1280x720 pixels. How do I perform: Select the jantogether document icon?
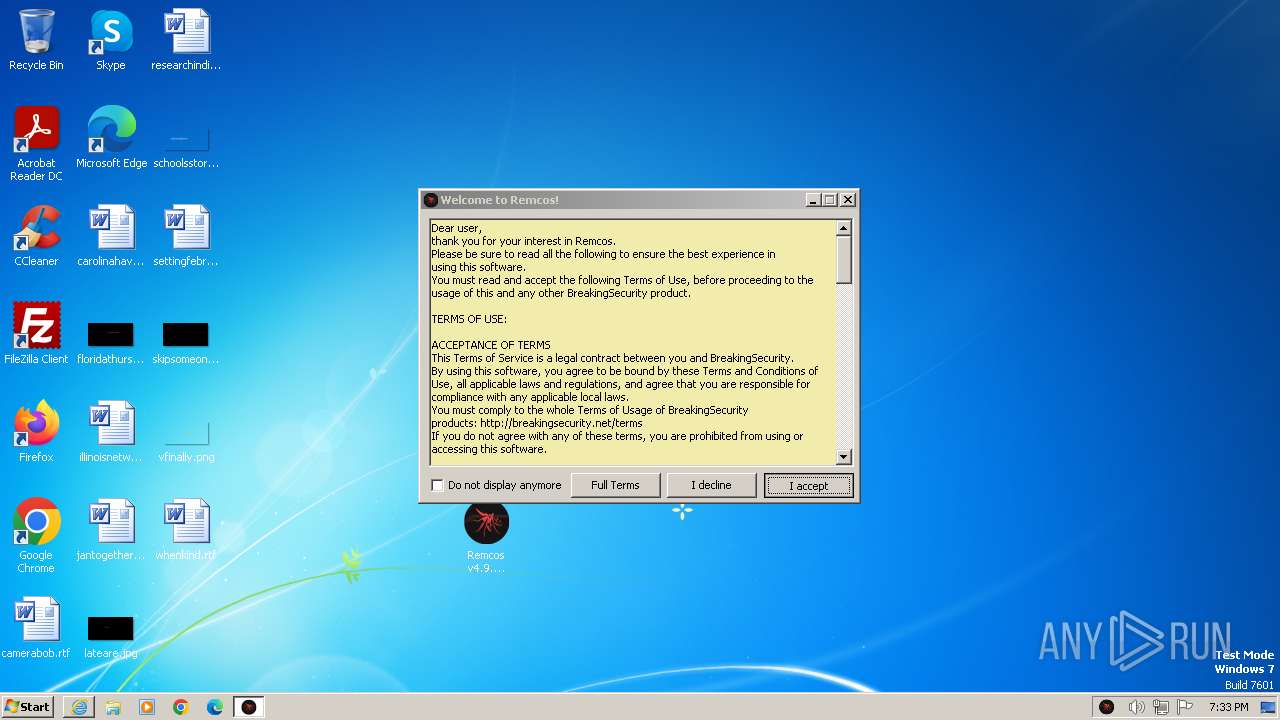111,530
